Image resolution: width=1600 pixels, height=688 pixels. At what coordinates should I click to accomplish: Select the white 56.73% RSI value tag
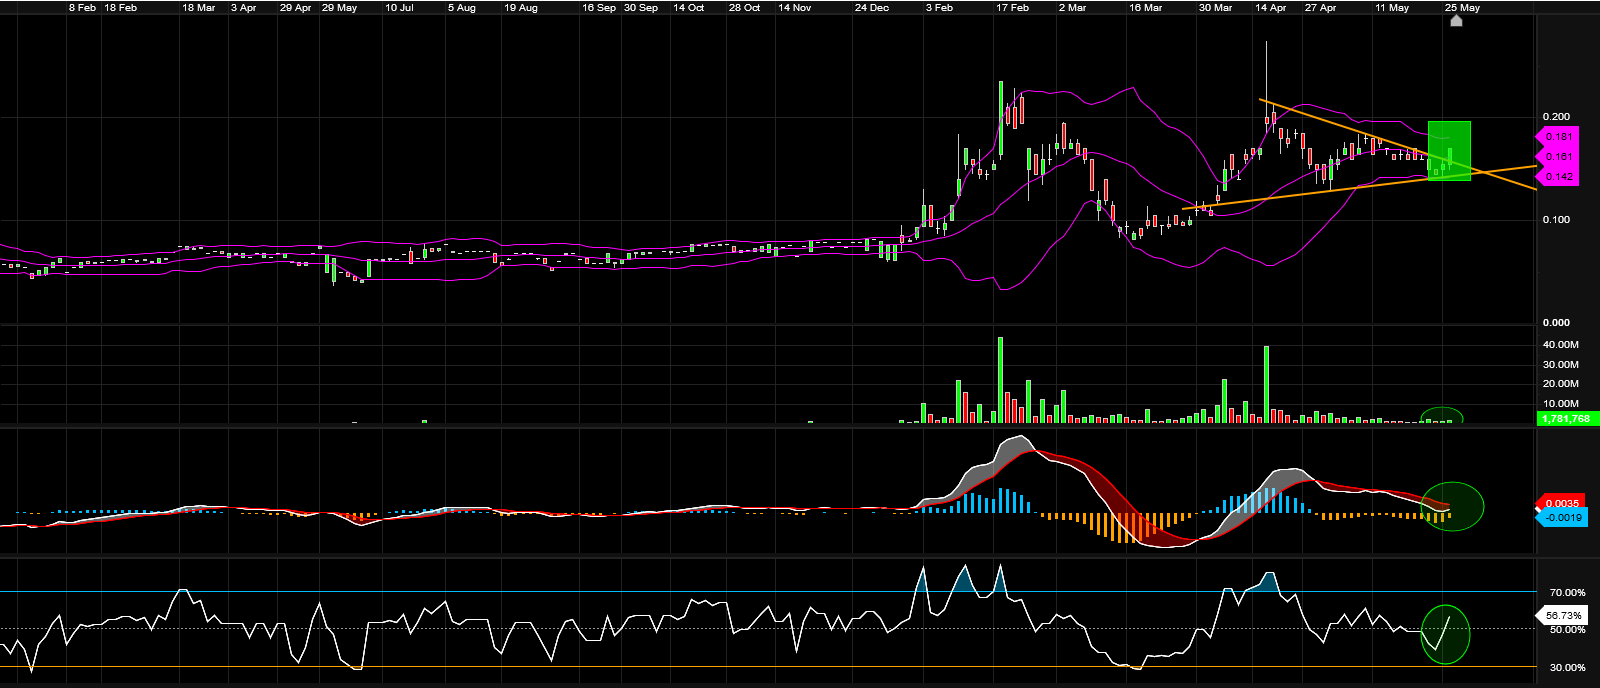point(1563,616)
